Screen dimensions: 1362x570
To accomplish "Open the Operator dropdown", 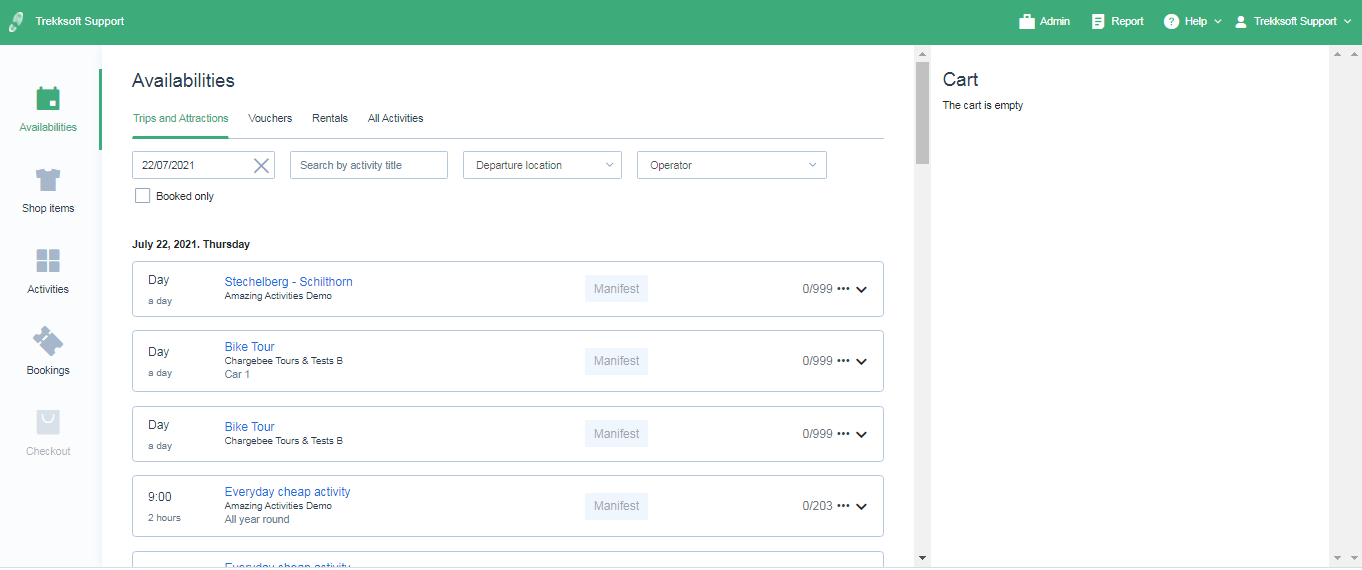I will [731, 166].
